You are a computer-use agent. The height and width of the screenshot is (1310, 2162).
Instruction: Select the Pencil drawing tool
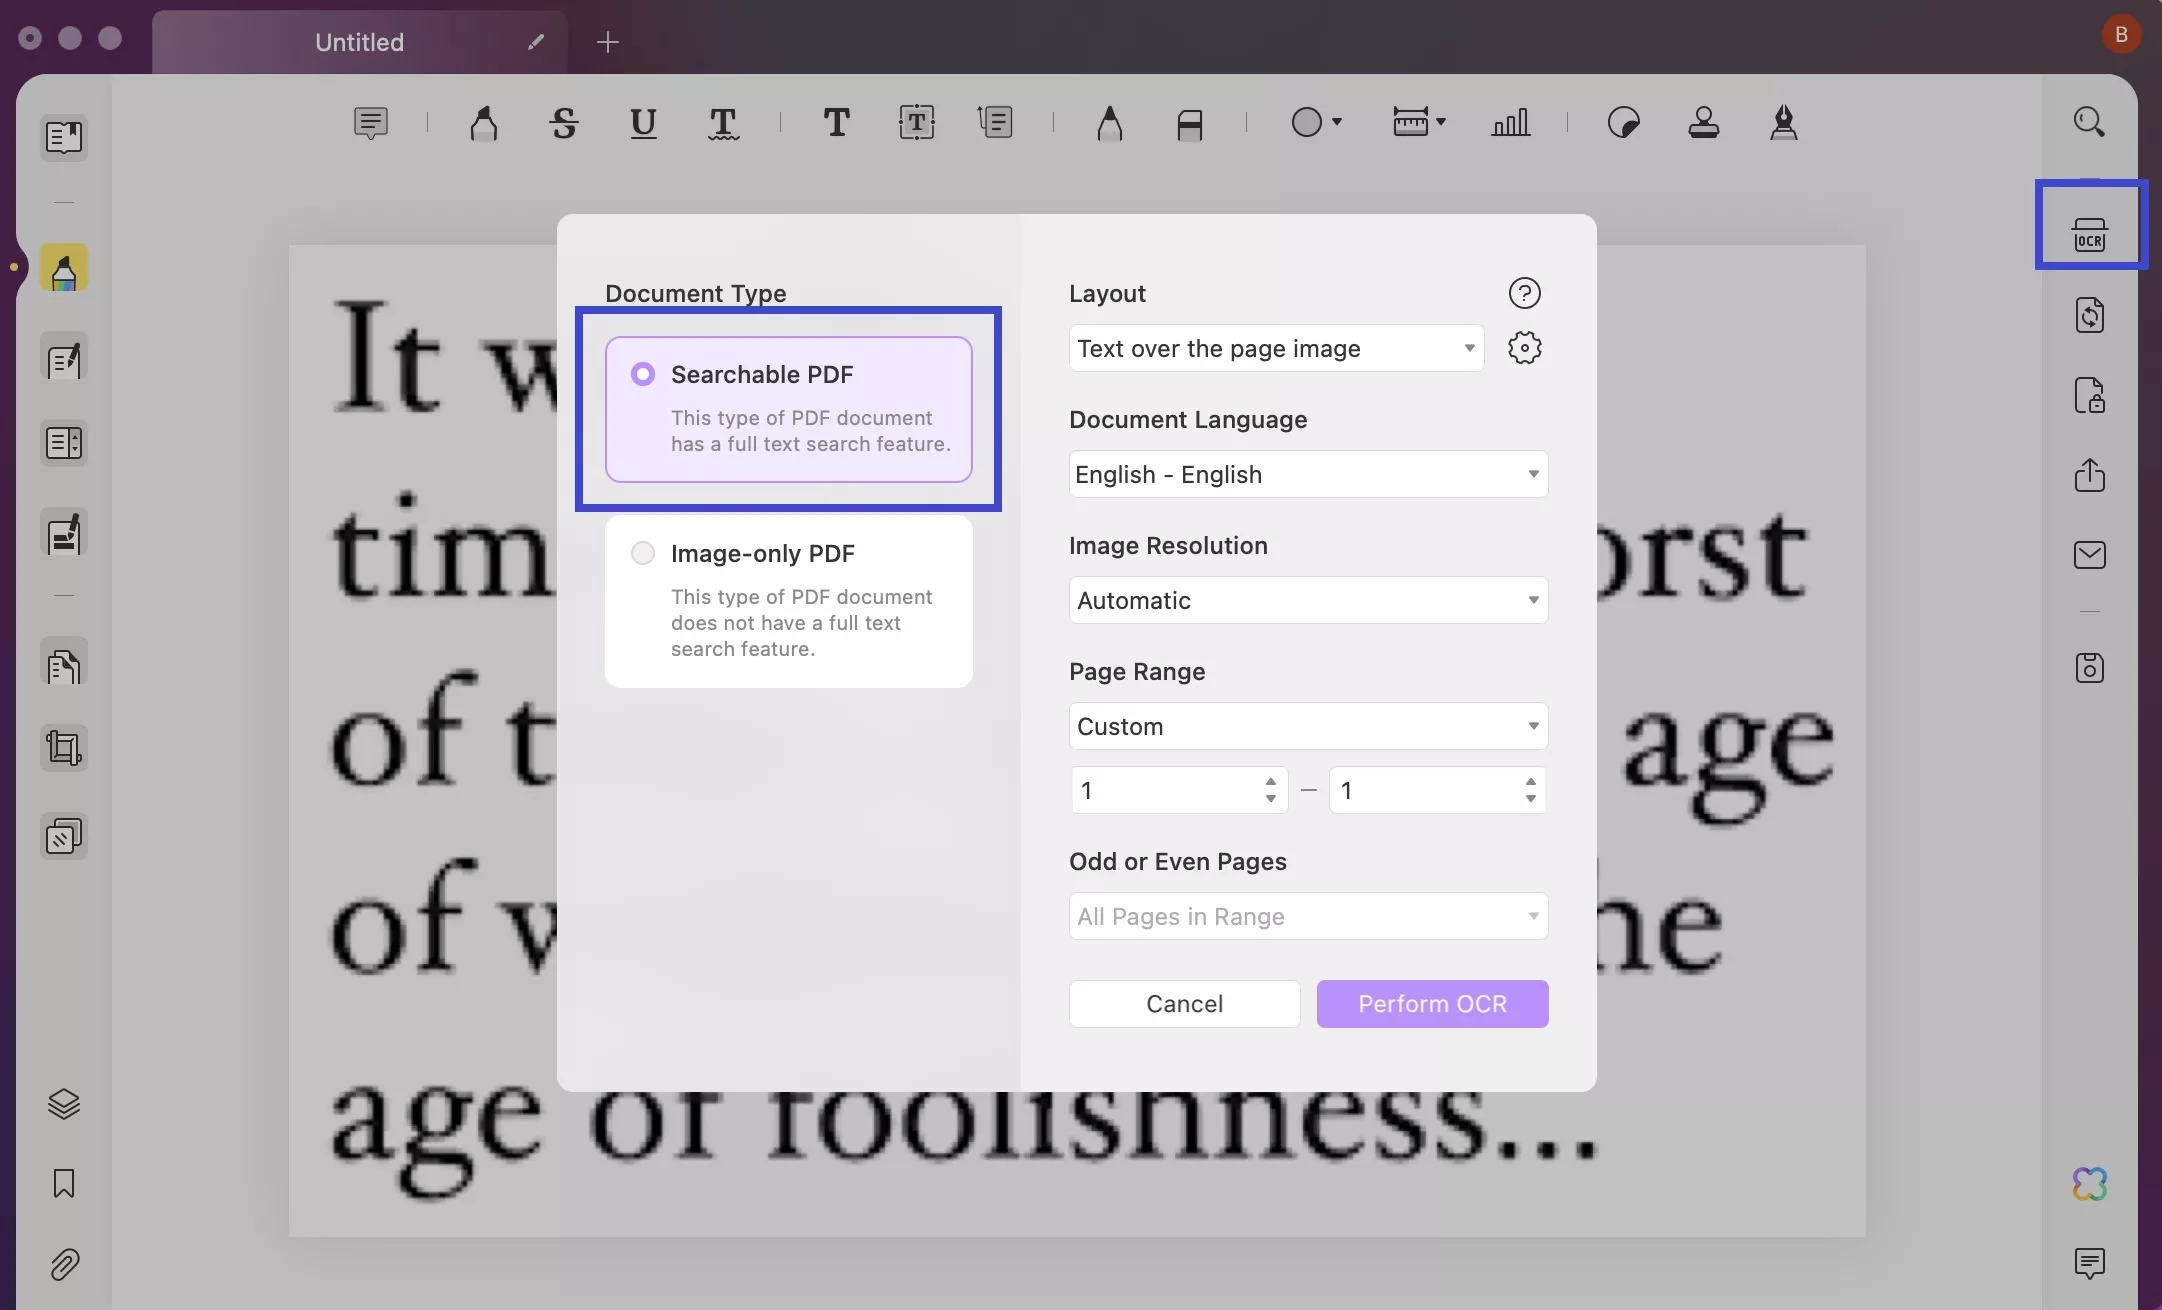click(1109, 122)
